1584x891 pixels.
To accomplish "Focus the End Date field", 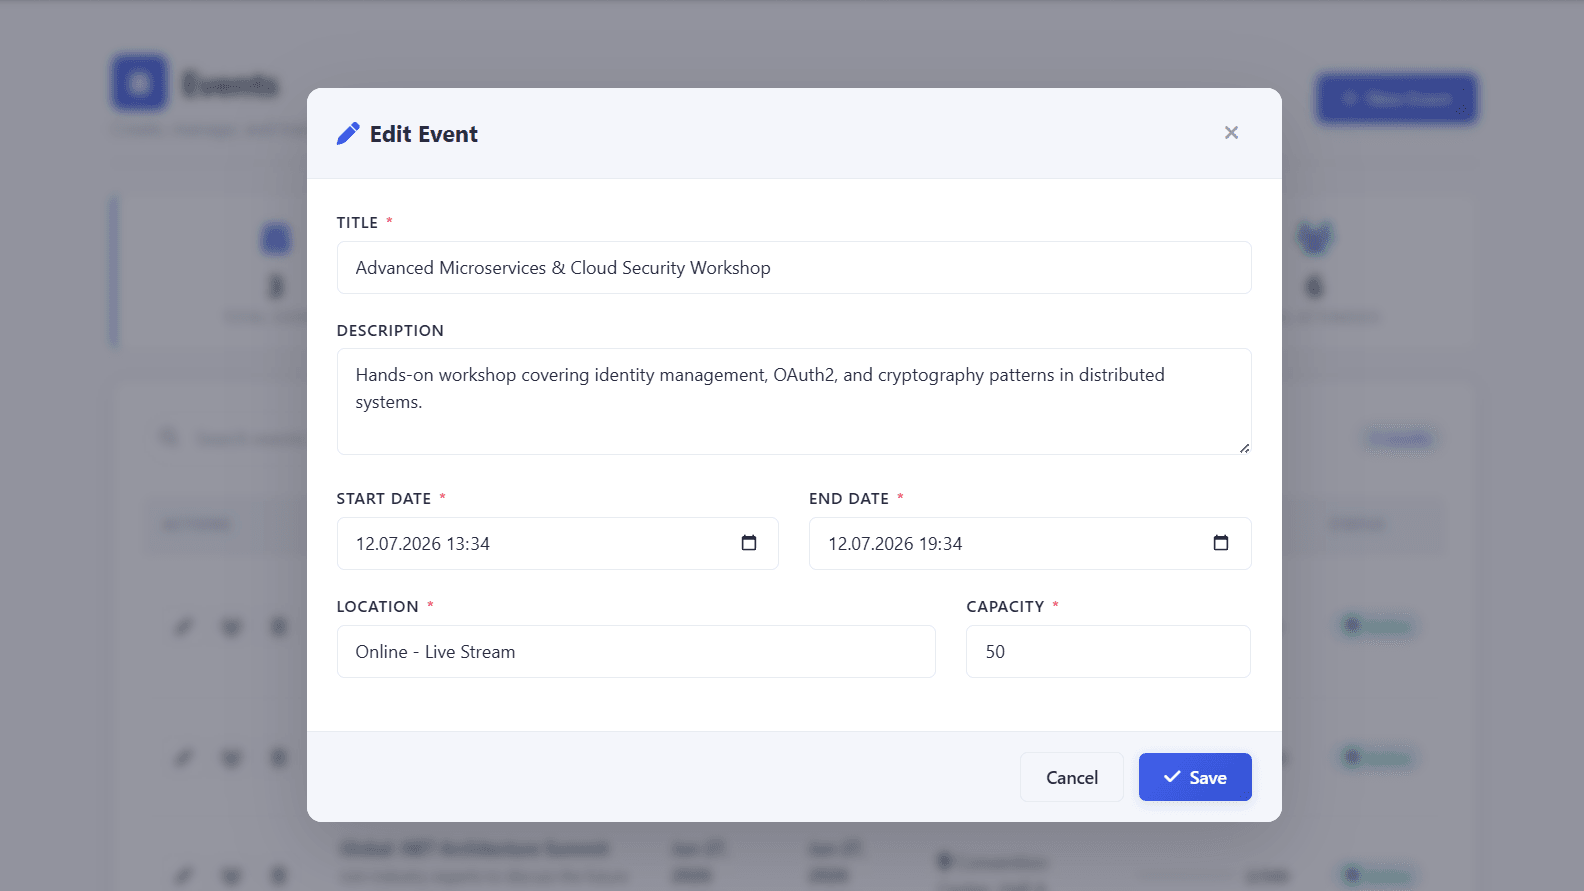I will tap(1030, 544).
